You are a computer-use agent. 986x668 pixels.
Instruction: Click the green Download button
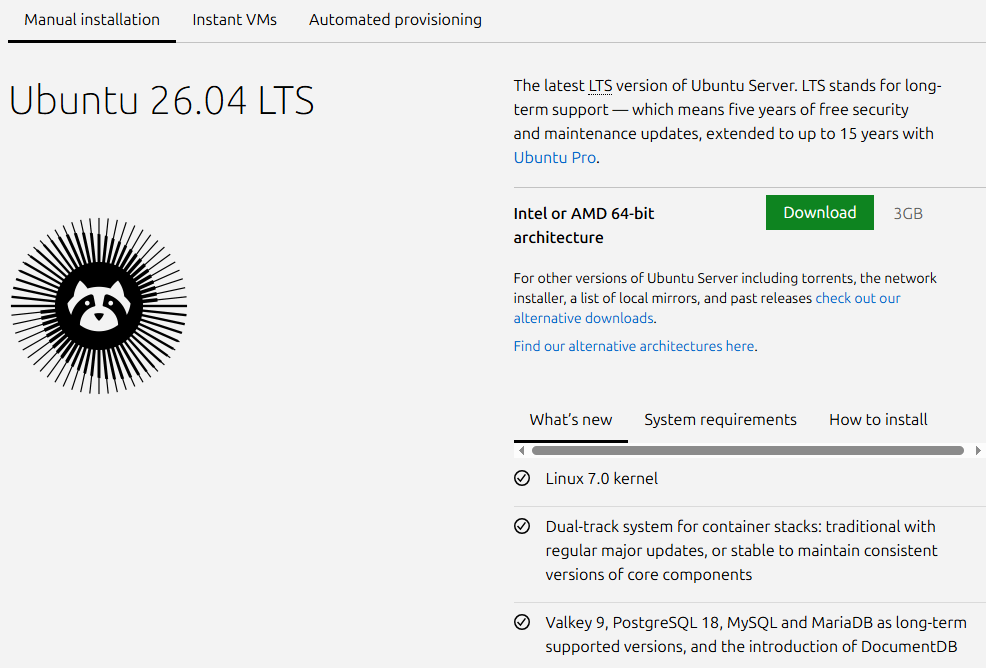[x=819, y=213]
